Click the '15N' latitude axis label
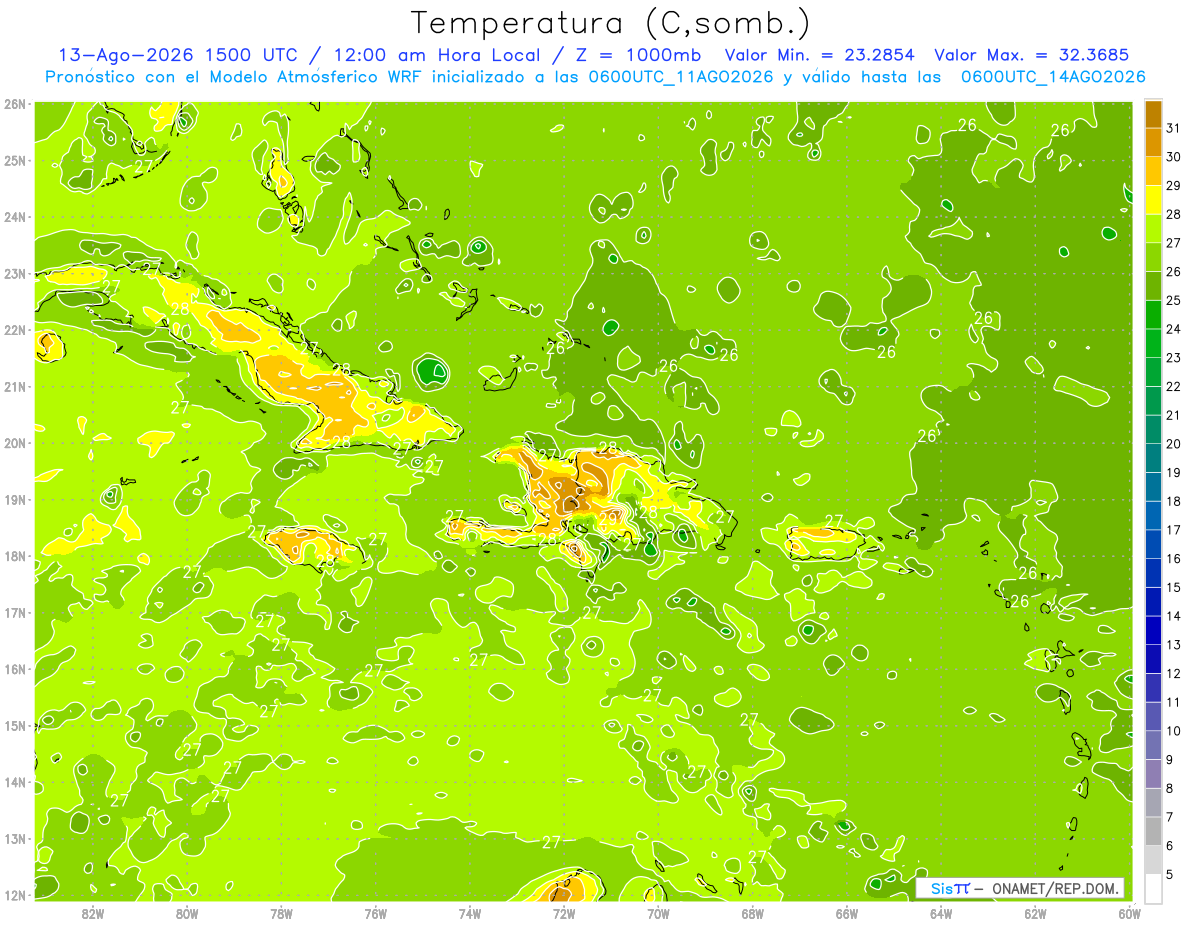 (15, 726)
